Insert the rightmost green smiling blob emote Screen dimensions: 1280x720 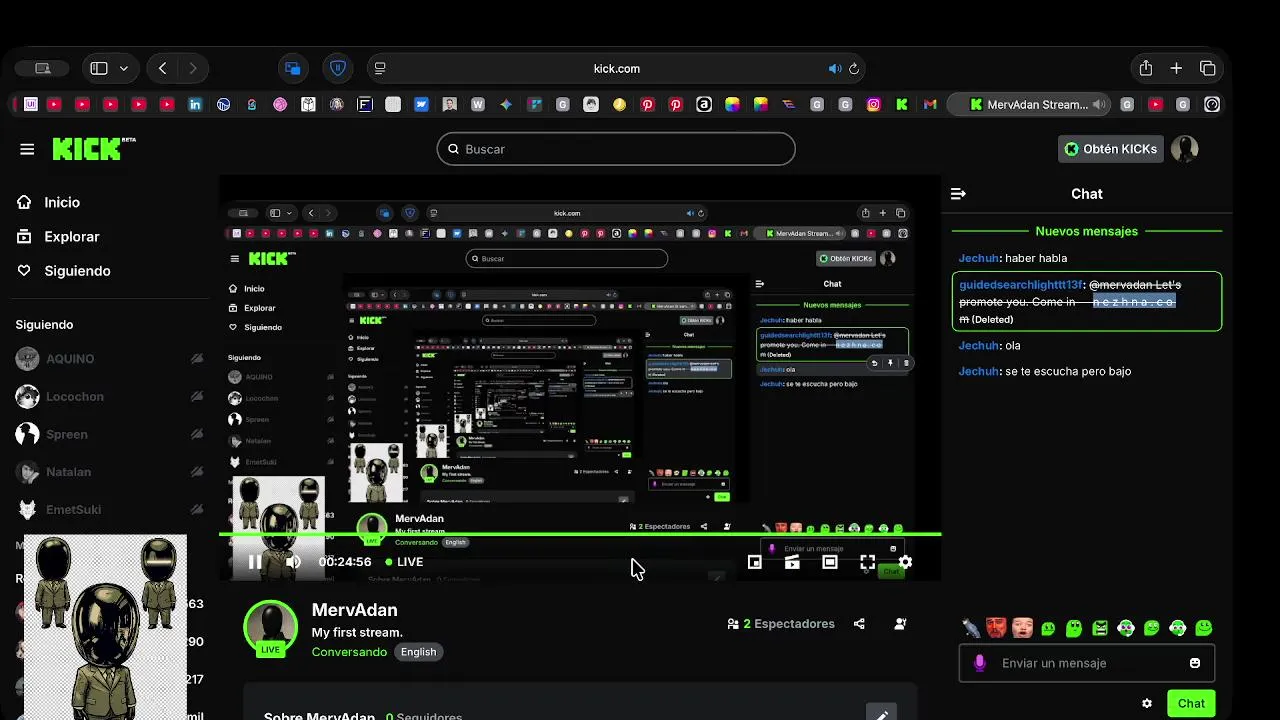[1204, 628]
